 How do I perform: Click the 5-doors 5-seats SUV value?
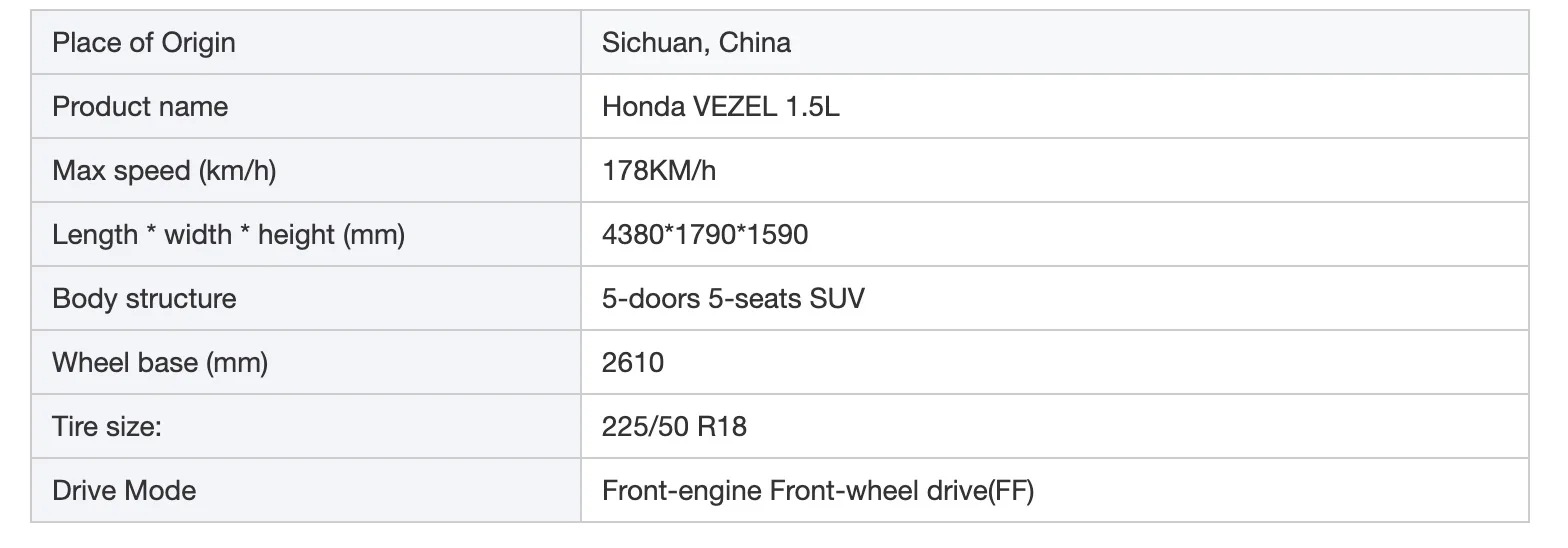pyautogui.click(x=733, y=299)
